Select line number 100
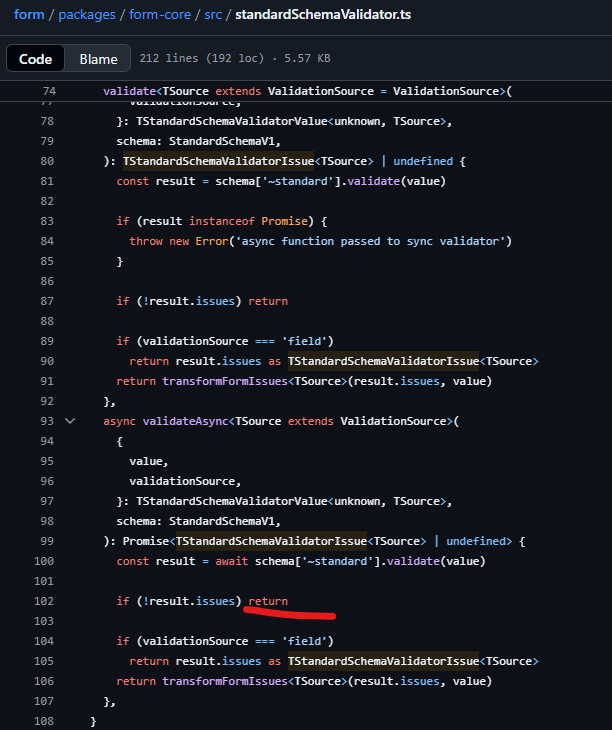This screenshot has width=612, height=730. (44, 561)
